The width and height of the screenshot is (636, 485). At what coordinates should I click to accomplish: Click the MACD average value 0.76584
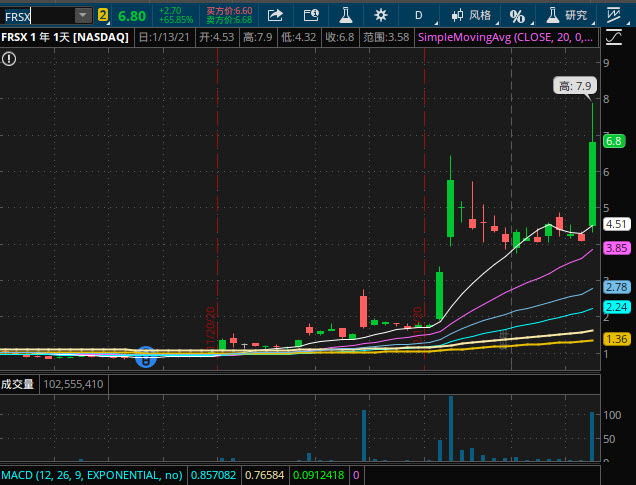click(264, 475)
